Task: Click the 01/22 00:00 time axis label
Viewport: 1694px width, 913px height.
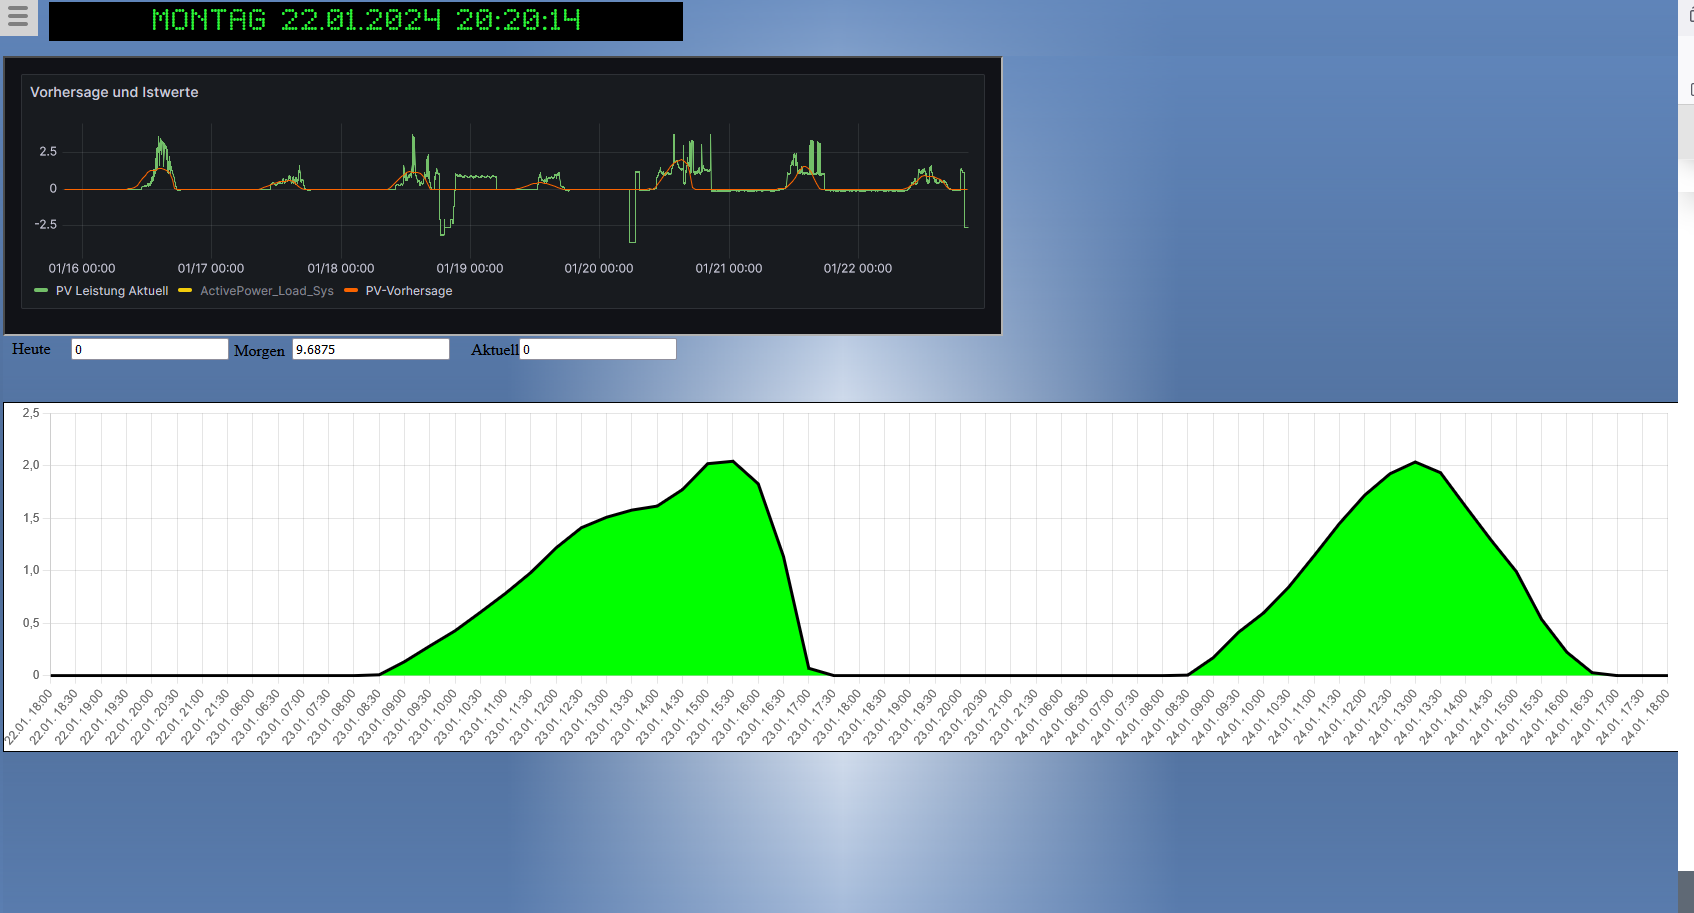Action: pos(857,268)
